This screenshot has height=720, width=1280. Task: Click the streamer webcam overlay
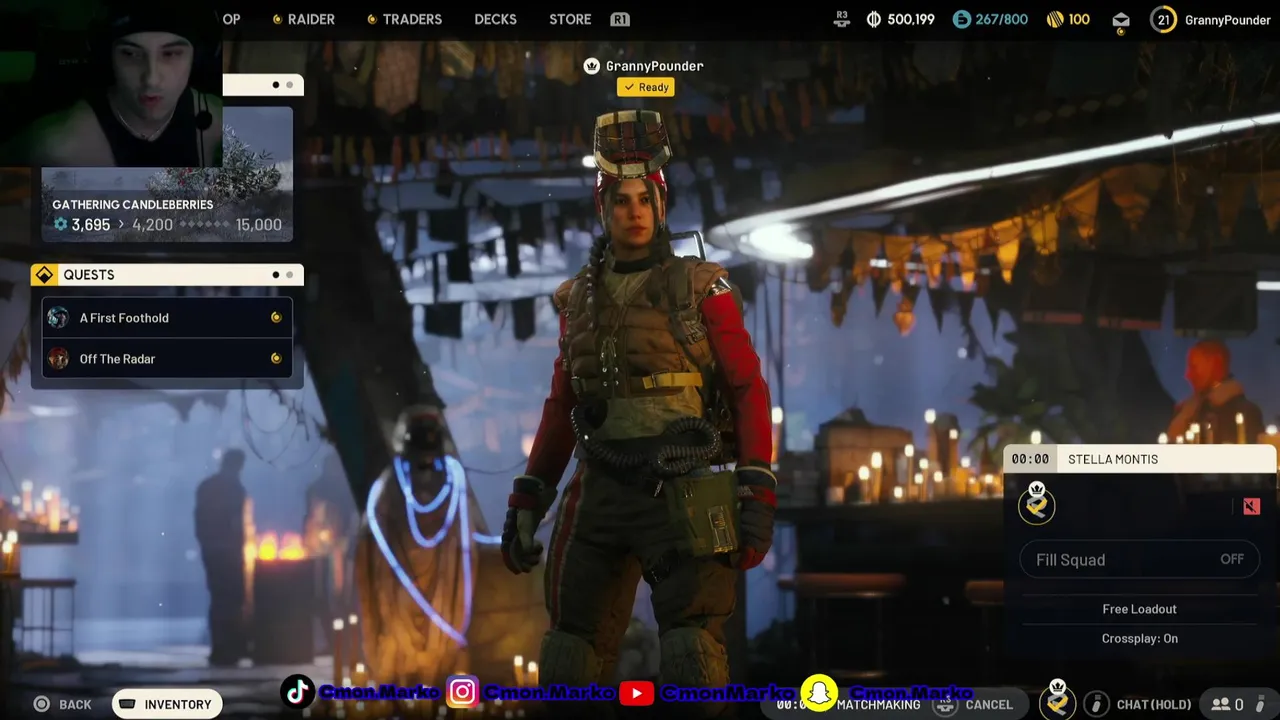(111, 83)
